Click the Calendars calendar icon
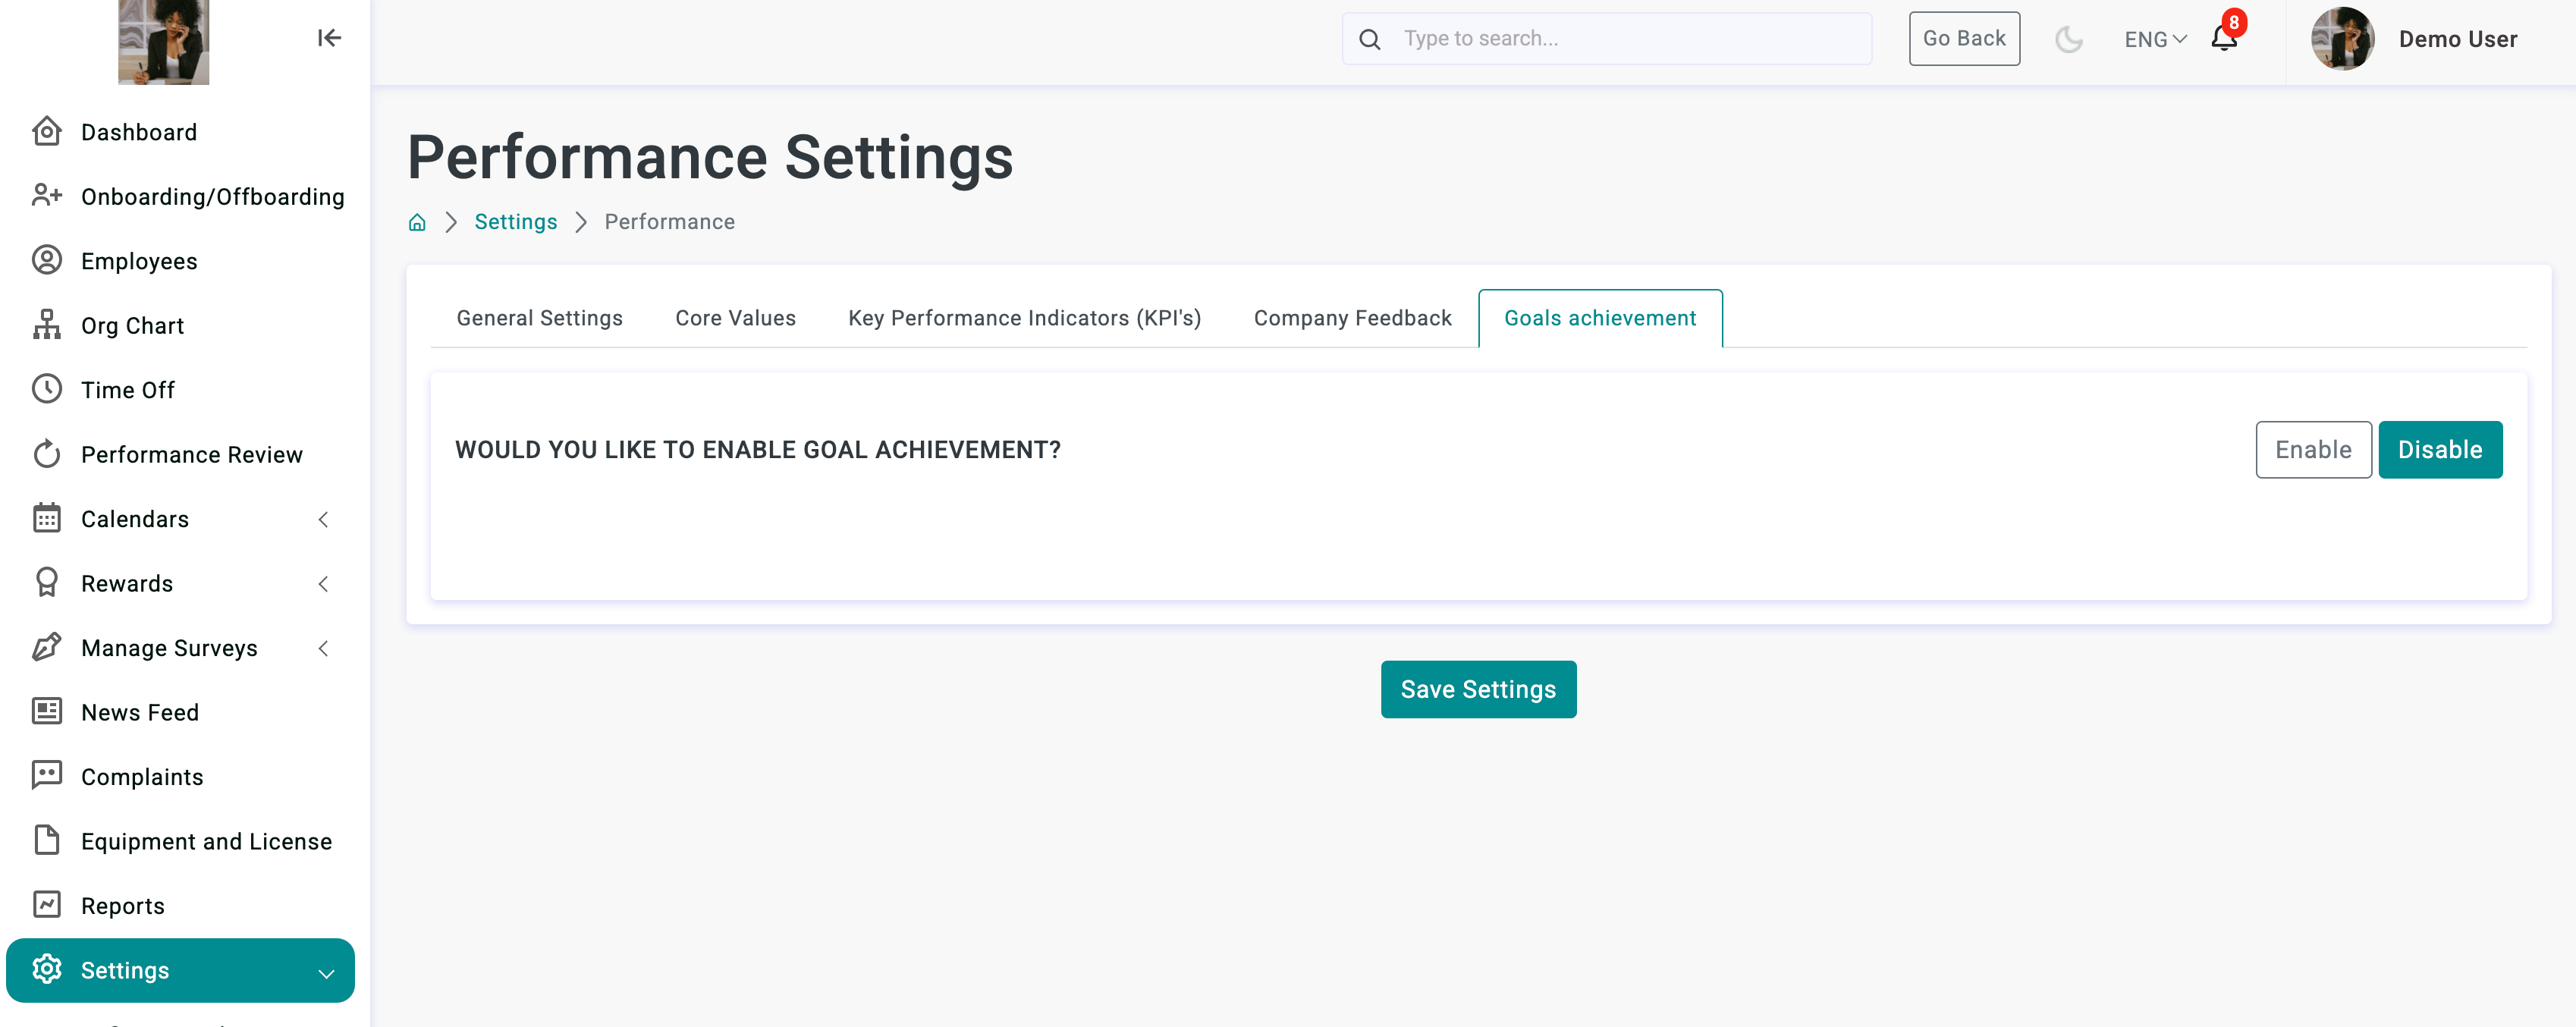Image resolution: width=2576 pixels, height=1027 pixels. coord(47,518)
